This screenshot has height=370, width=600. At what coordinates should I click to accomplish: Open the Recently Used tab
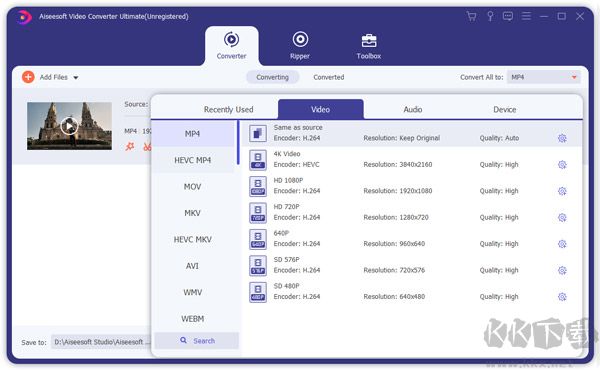tap(228, 109)
